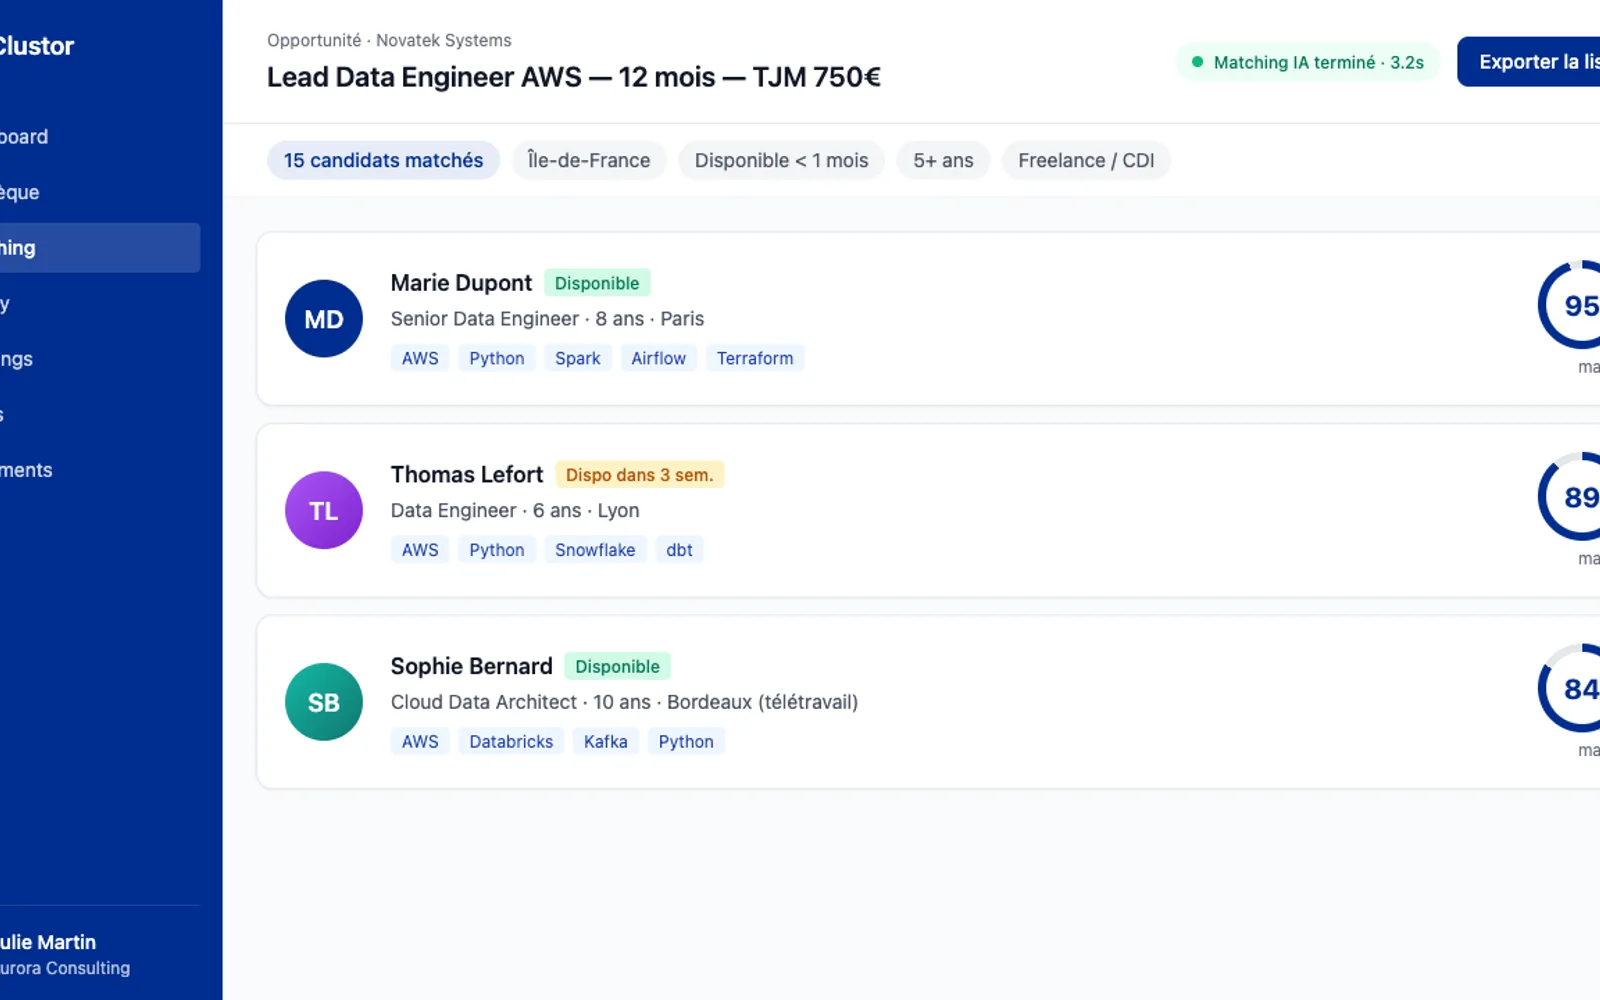Click Marie Dupont's Disponible status badge
The height and width of the screenshot is (1000, 1600).
click(597, 283)
